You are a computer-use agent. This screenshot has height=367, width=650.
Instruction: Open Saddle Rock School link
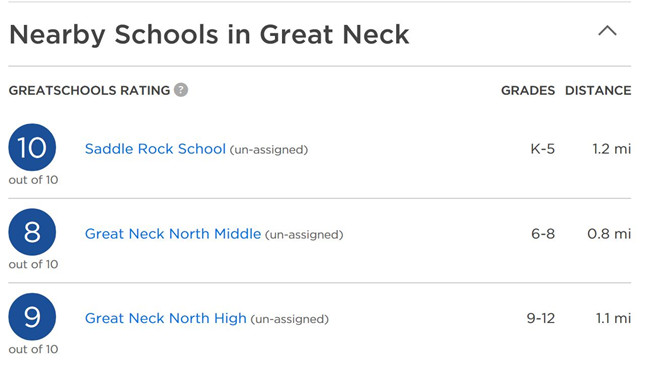click(x=155, y=148)
